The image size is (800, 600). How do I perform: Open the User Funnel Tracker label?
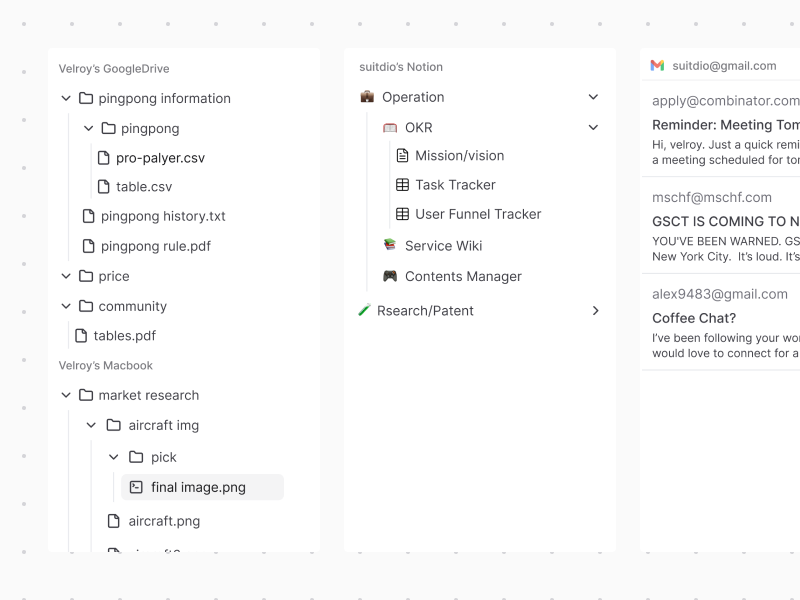[x=478, y=214]
